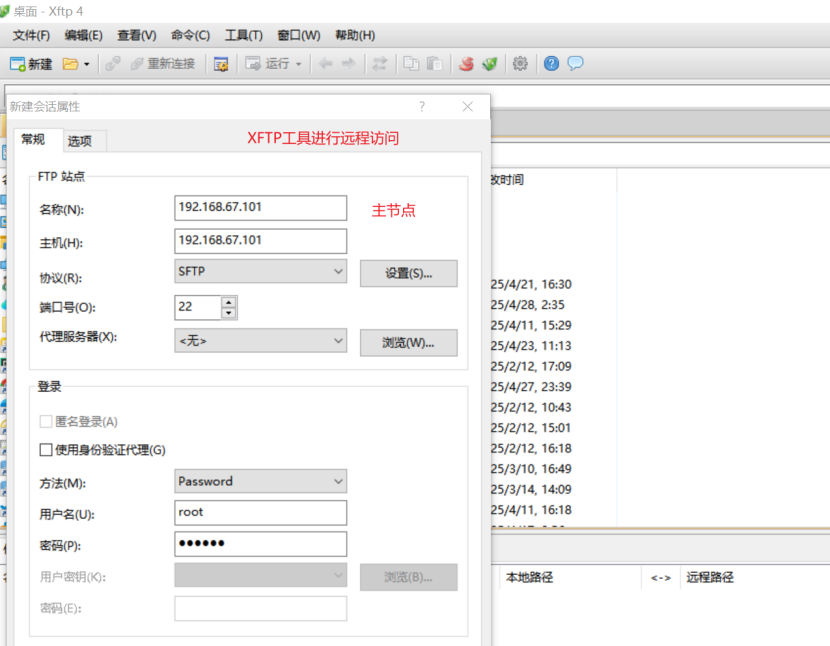Screen dimensions: 830x646
Task: Increase port number with the up stepper arrow
Action: 229,302
